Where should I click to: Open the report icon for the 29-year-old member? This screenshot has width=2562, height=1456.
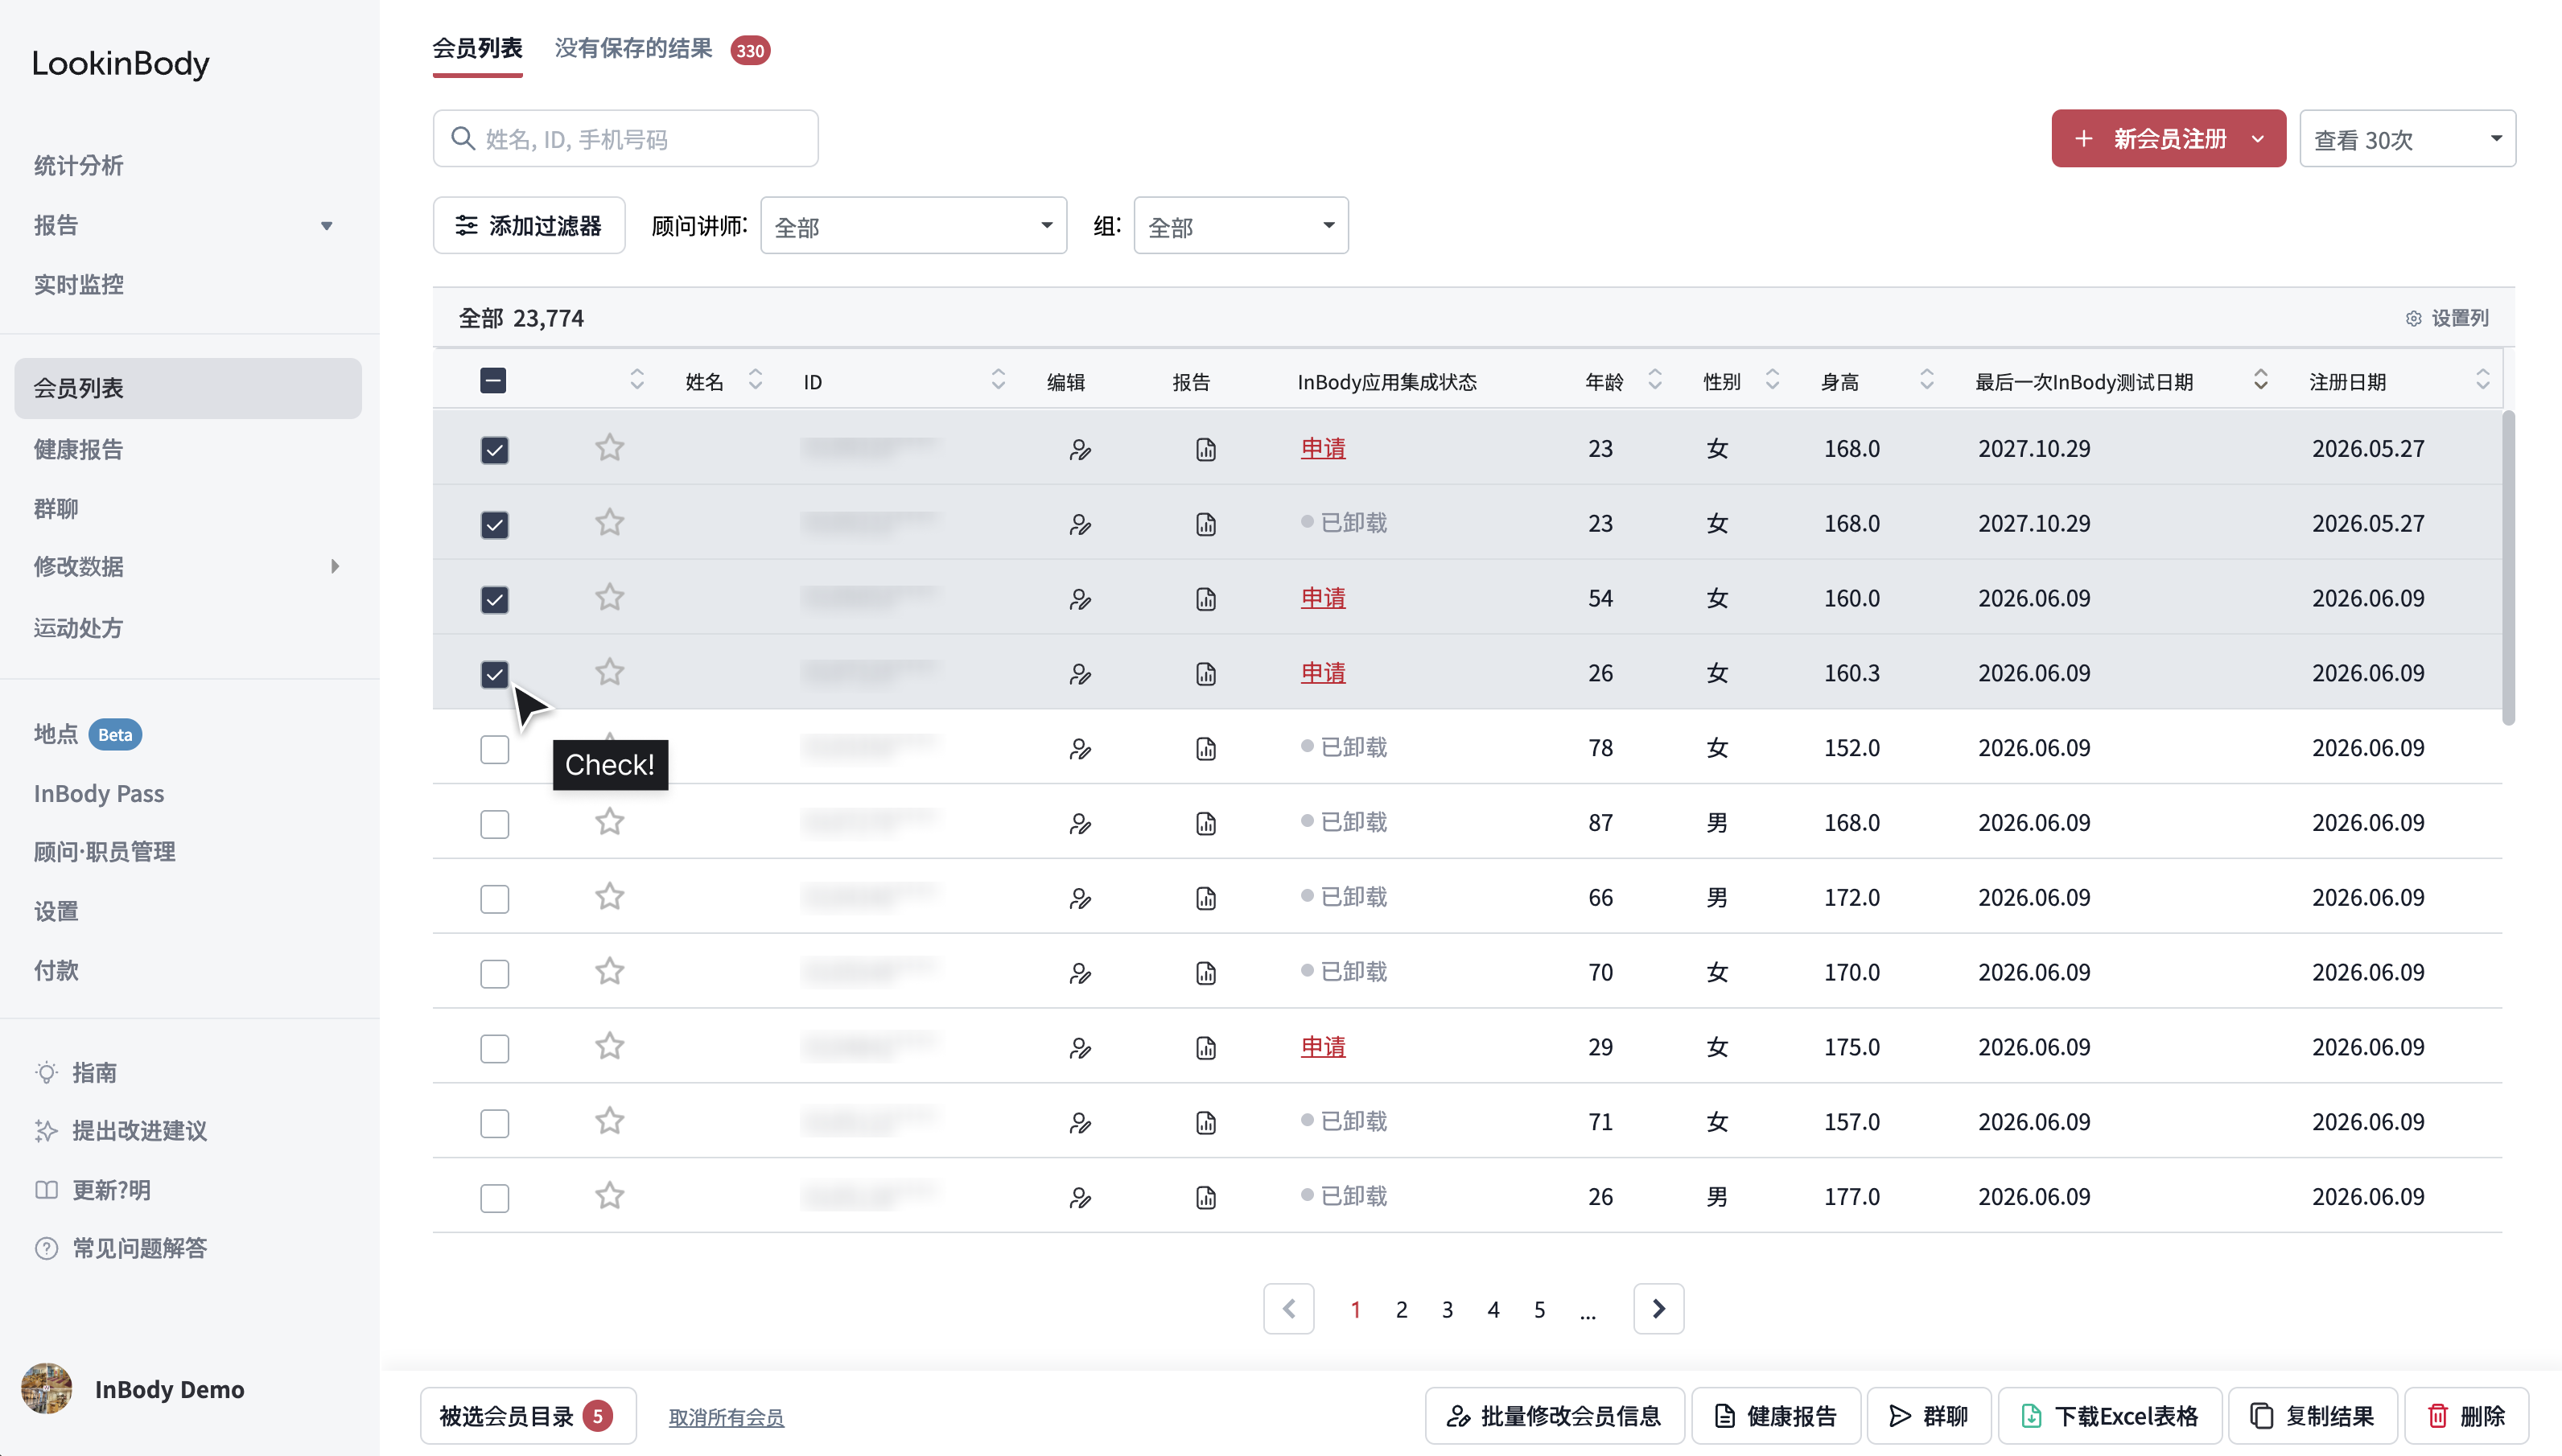click(x=1205, y=1048)
